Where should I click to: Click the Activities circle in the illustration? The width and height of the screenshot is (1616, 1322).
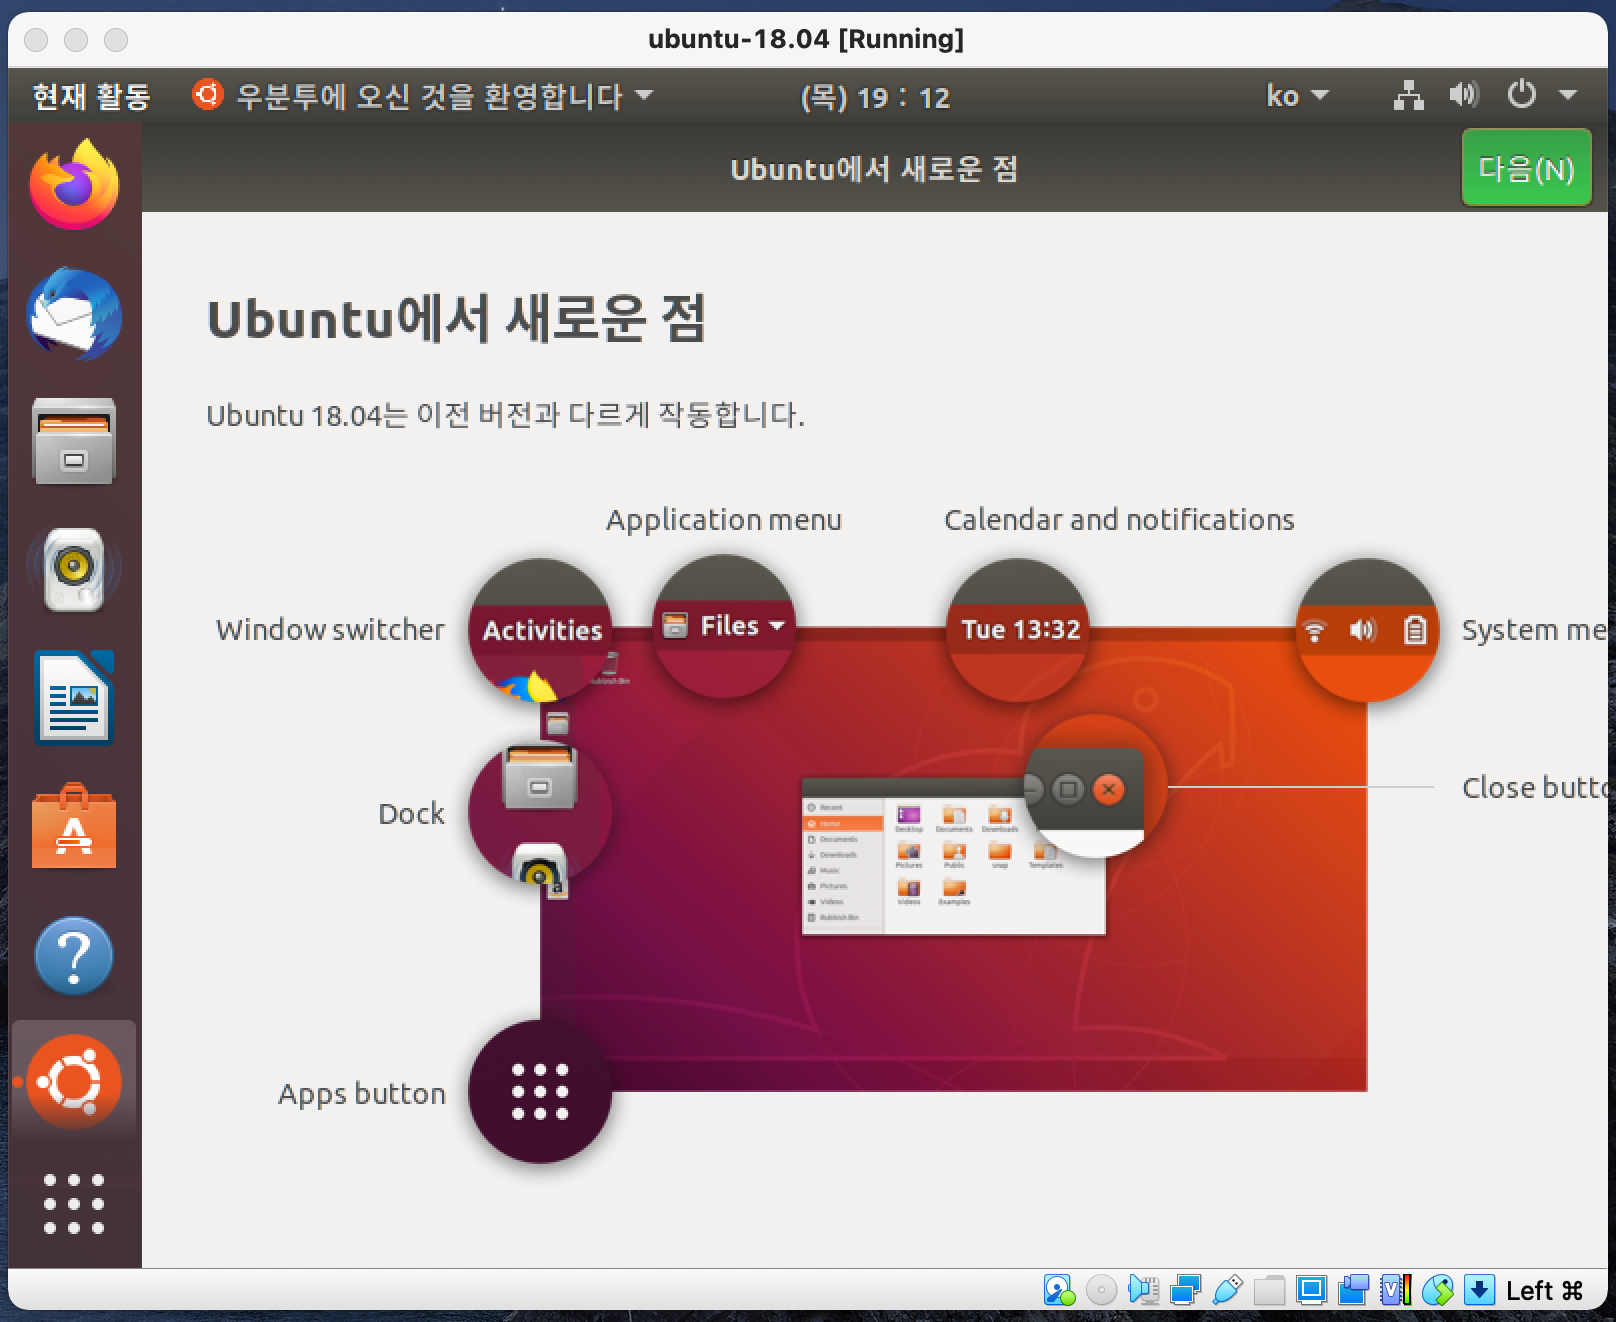coord(540,630)
